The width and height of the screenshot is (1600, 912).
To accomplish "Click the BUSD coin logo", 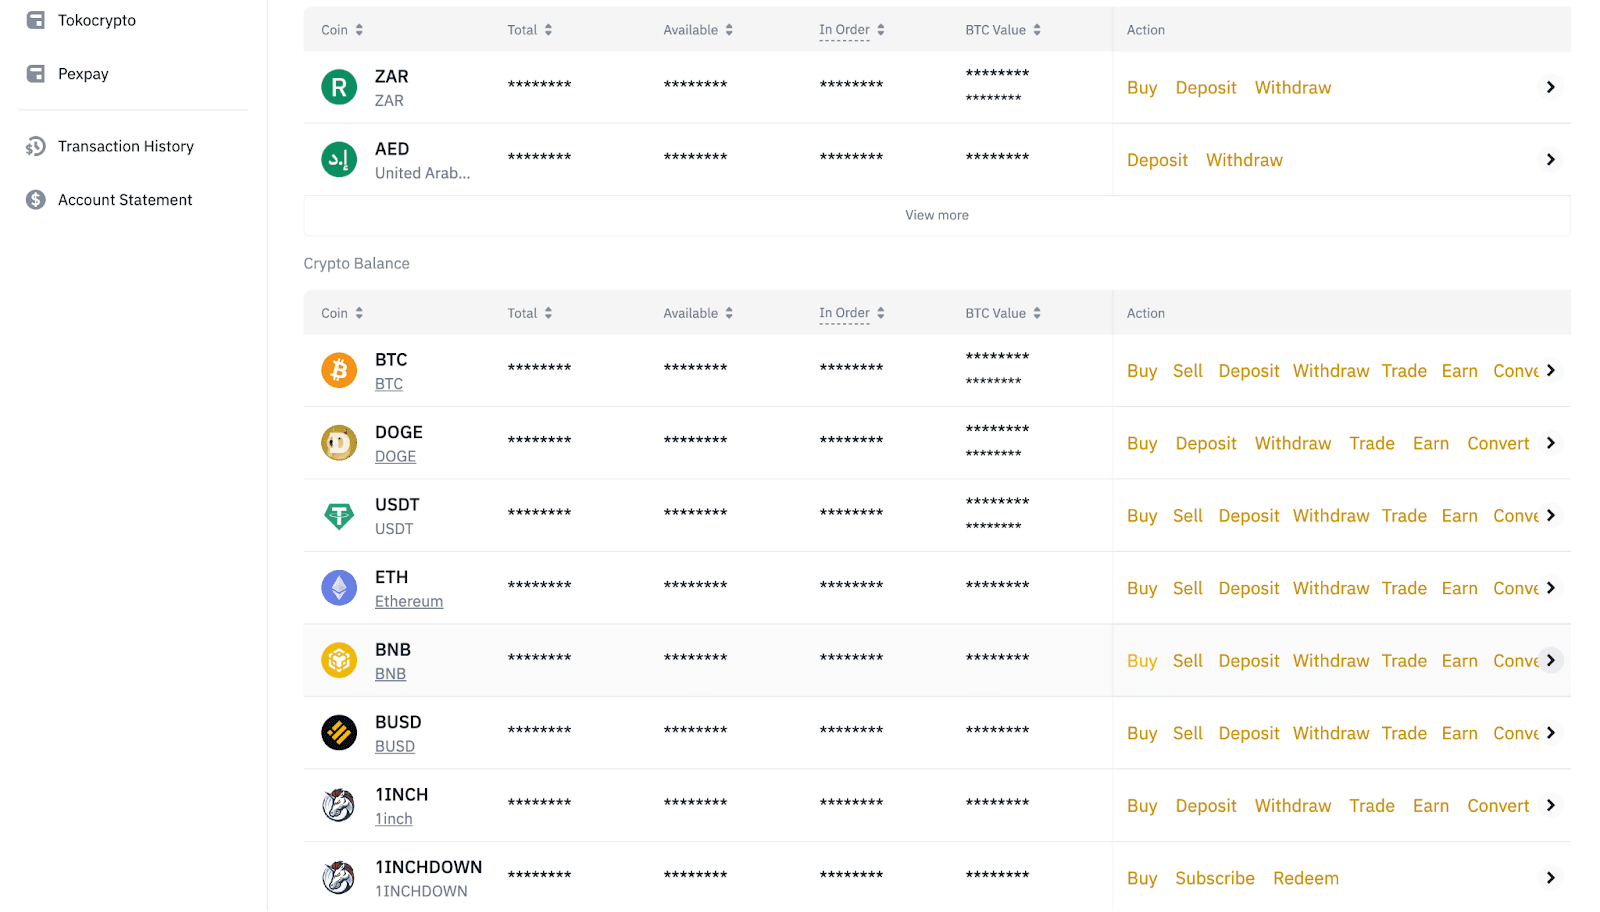I will (339, 733).
